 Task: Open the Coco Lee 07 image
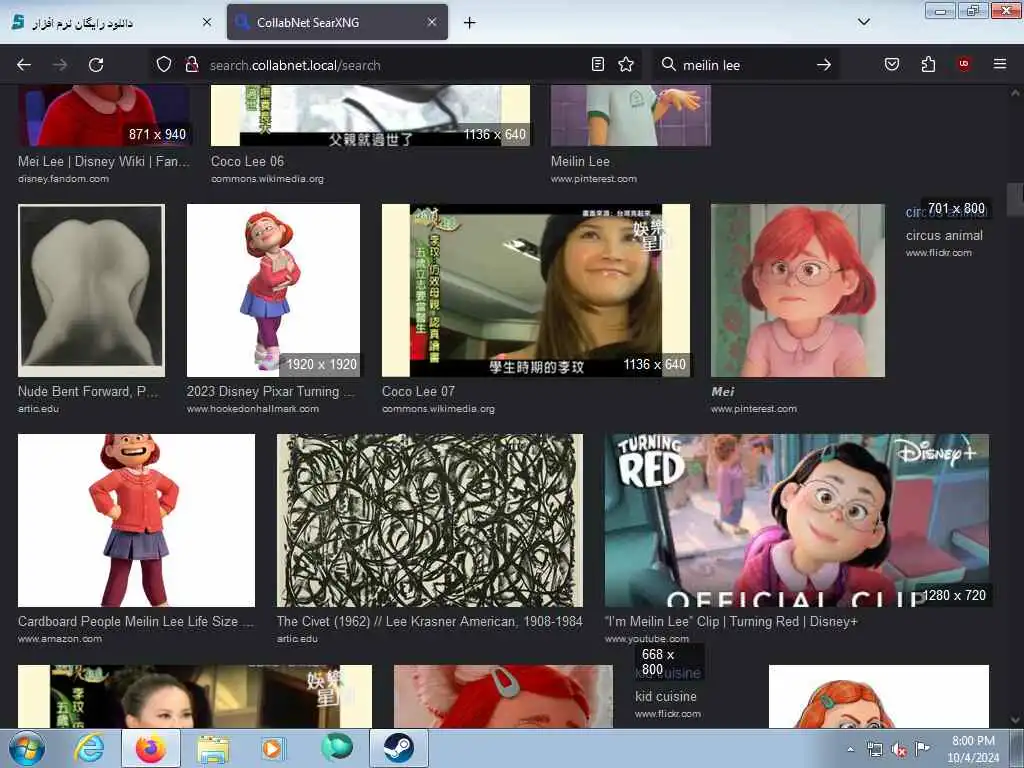coord(536,291)
